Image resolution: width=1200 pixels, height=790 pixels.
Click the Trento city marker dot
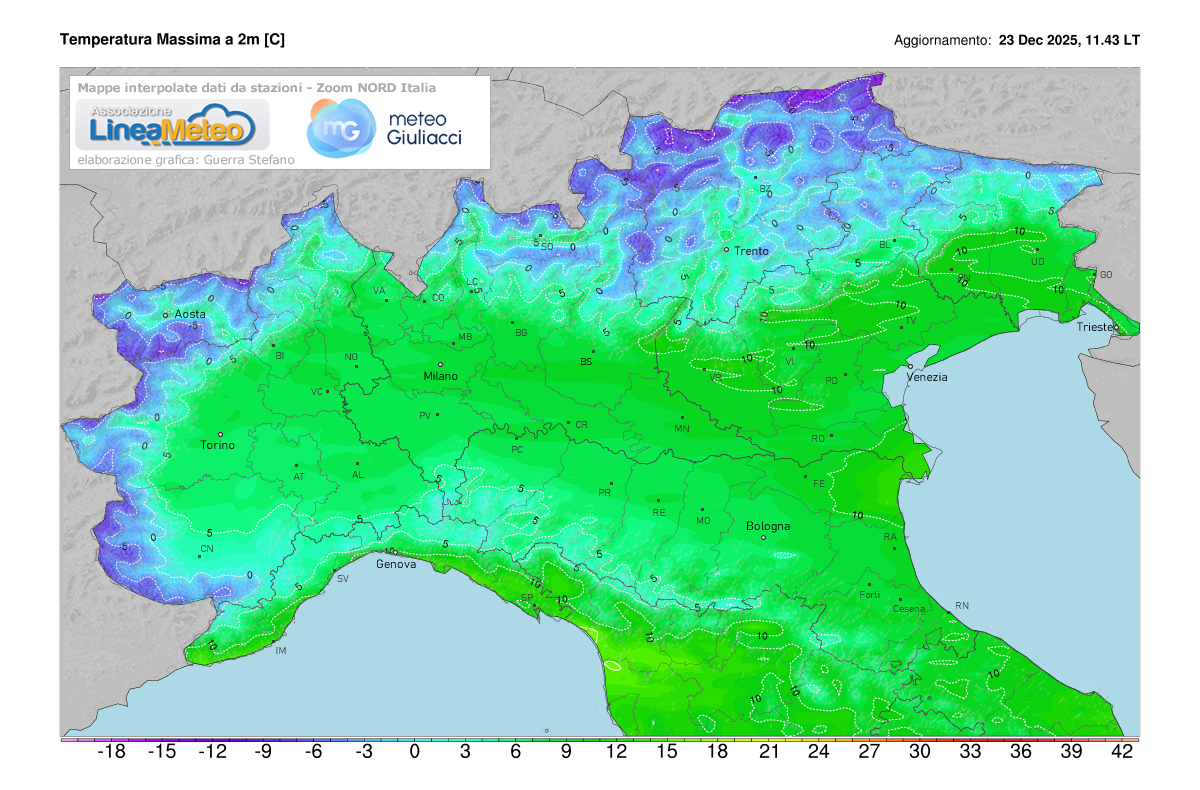726,249
